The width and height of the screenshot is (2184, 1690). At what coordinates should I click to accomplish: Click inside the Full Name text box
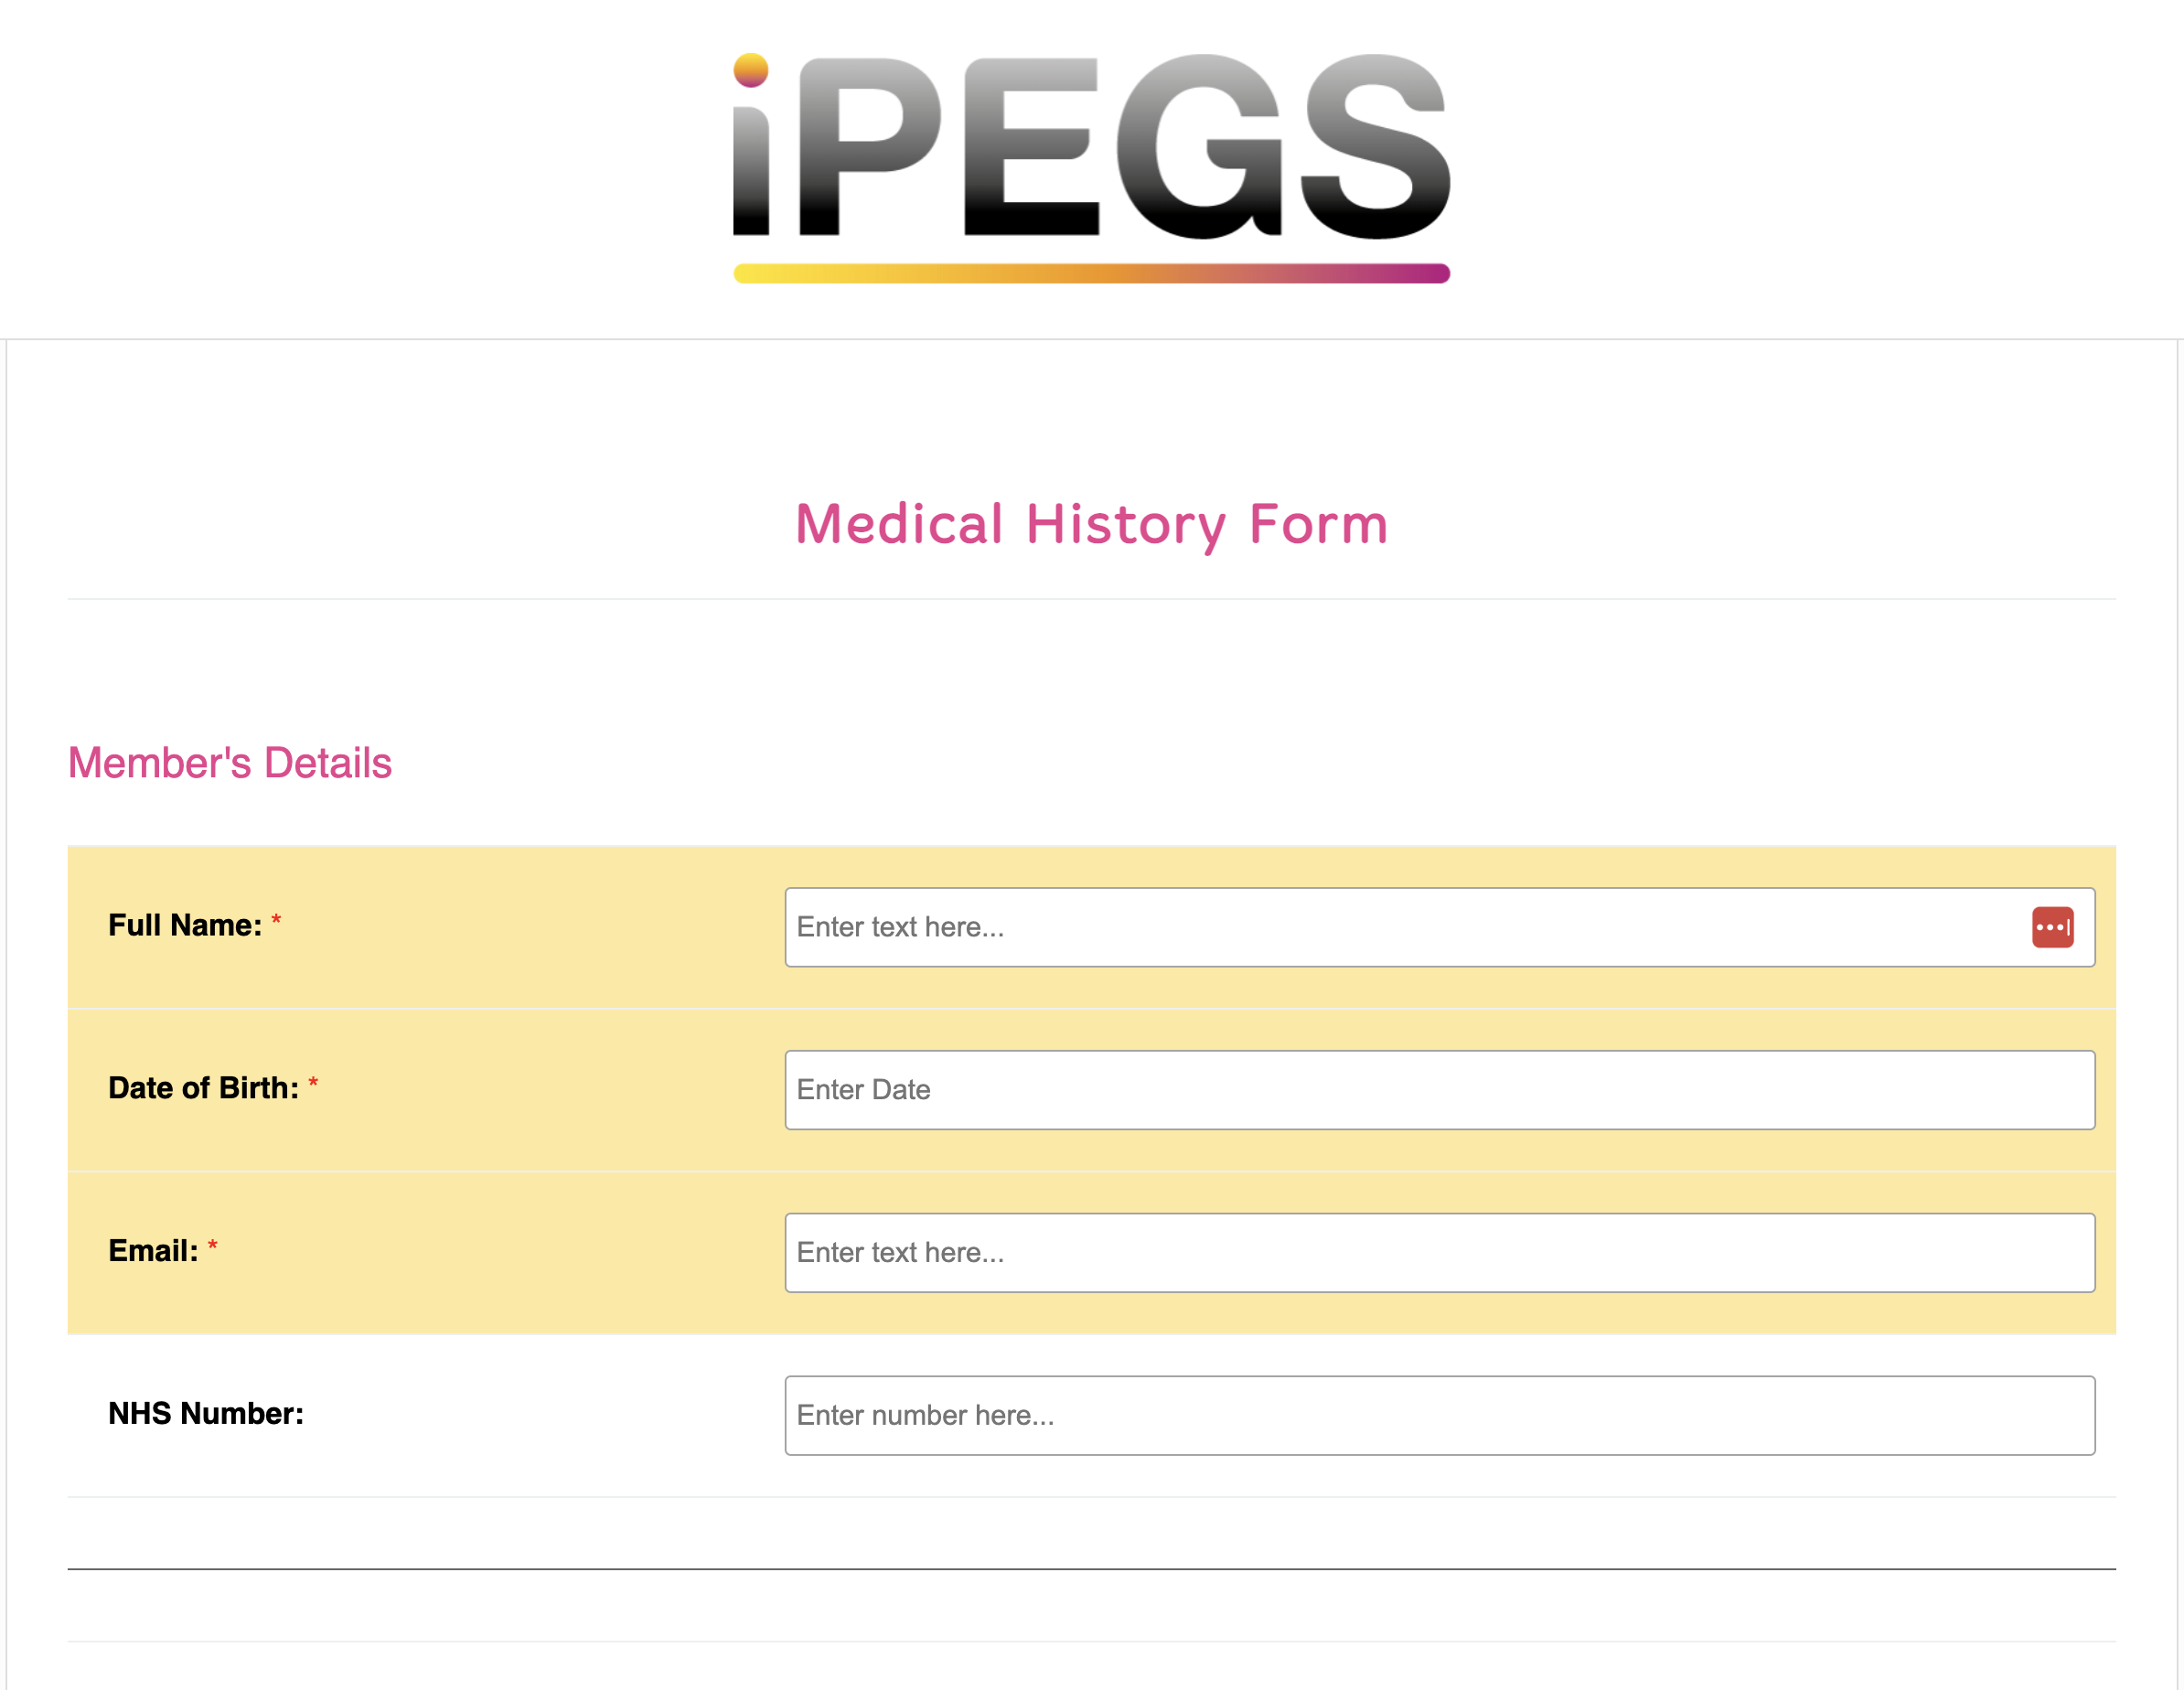tap(1300, 928)
